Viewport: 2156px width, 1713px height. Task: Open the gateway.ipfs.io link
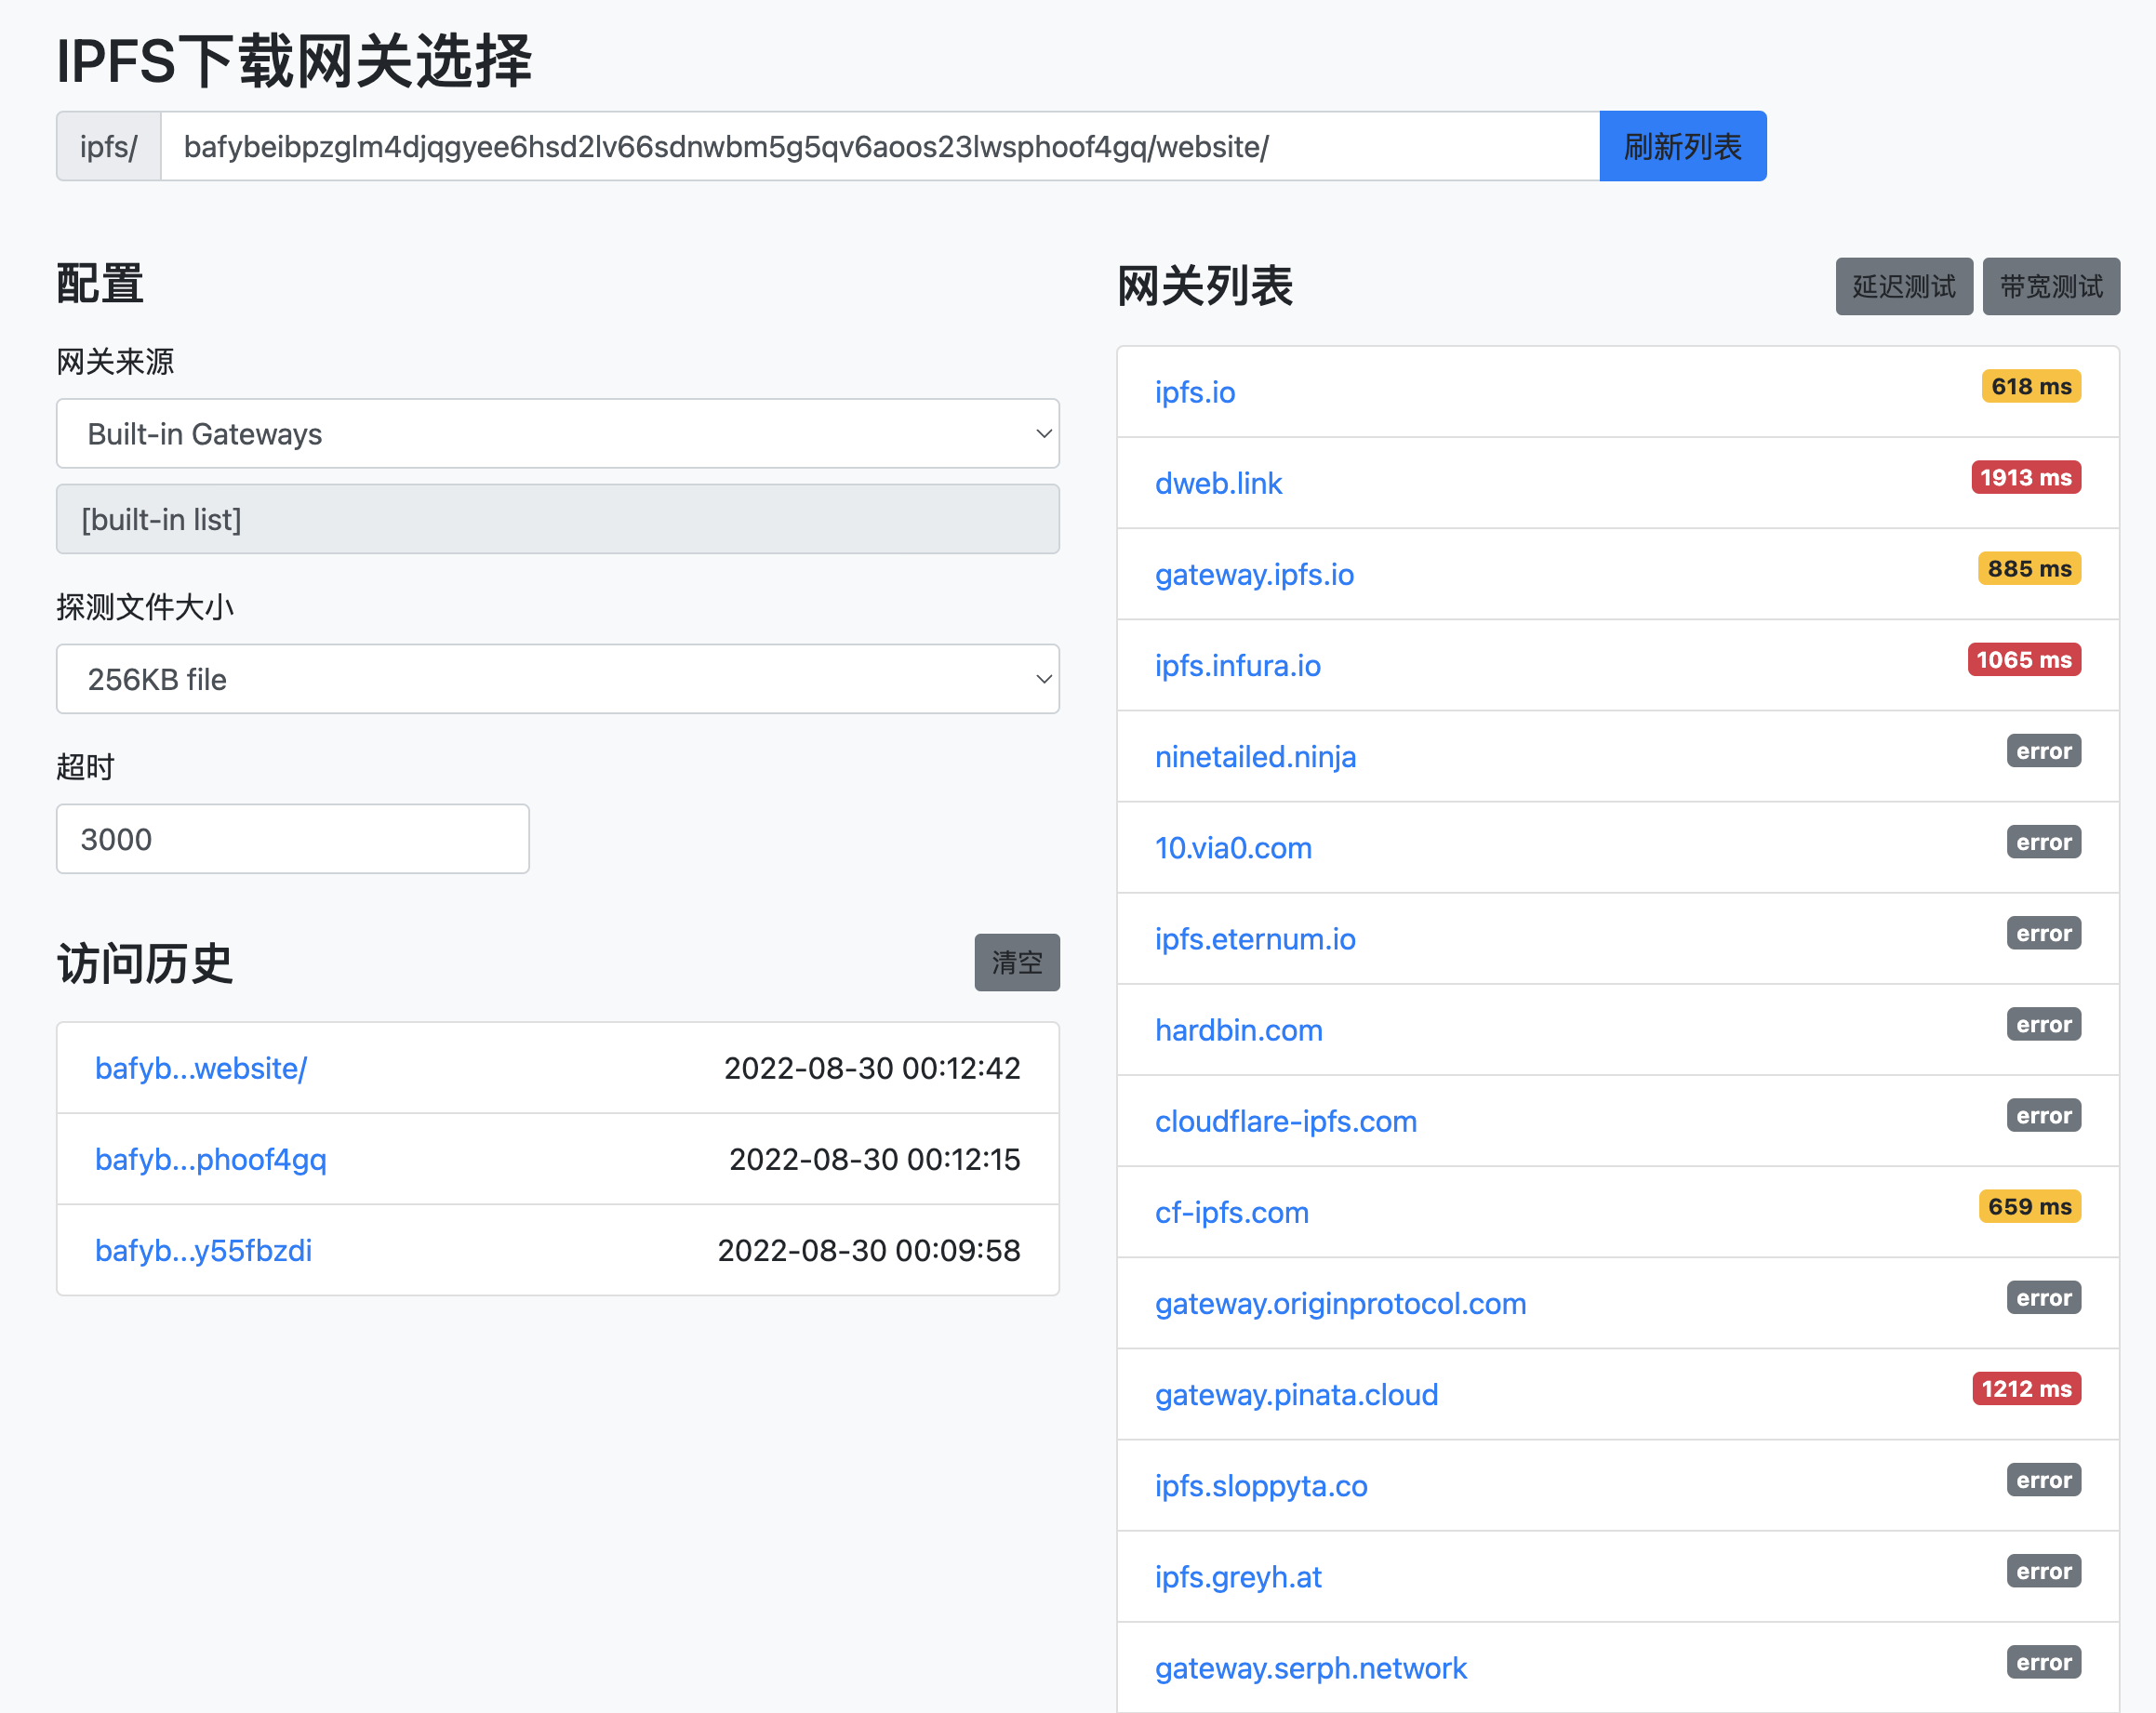click(x=1253, y=574)
